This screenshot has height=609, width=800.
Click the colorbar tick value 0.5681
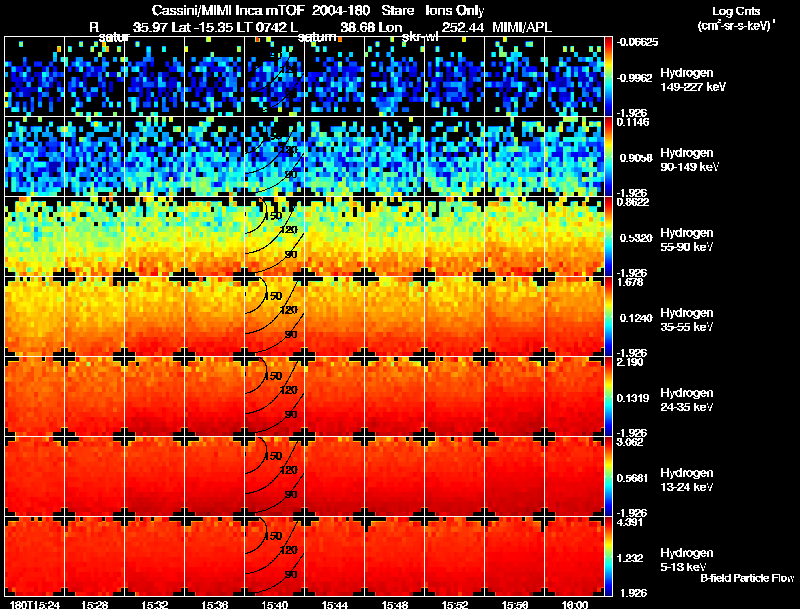tap(633, 478)
